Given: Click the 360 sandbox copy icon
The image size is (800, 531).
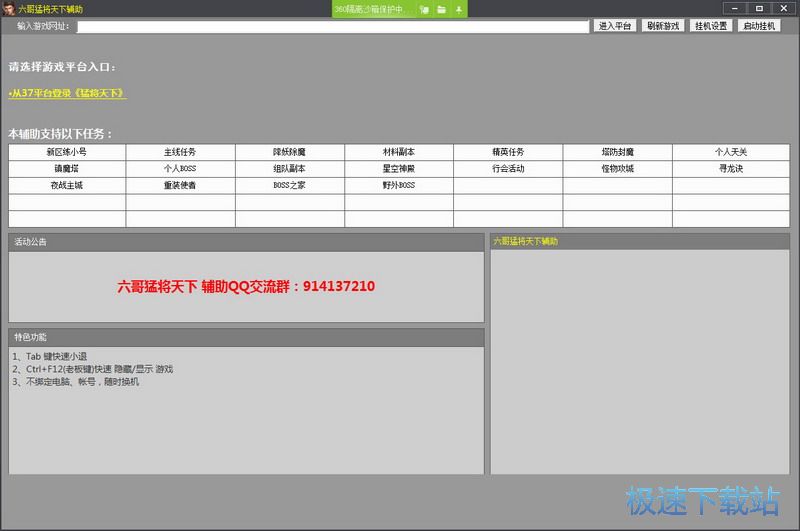Looking at the screenshot, I should click(x=424, y=9).
